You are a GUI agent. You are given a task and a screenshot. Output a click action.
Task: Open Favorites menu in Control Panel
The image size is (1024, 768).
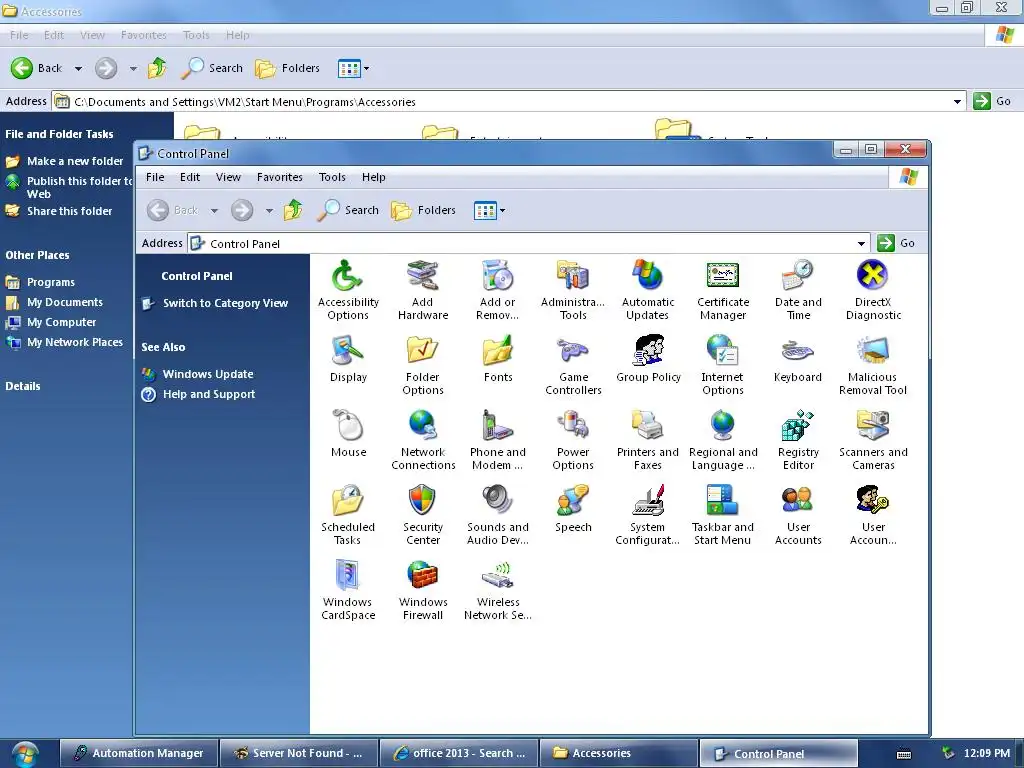tap(280, 177)
